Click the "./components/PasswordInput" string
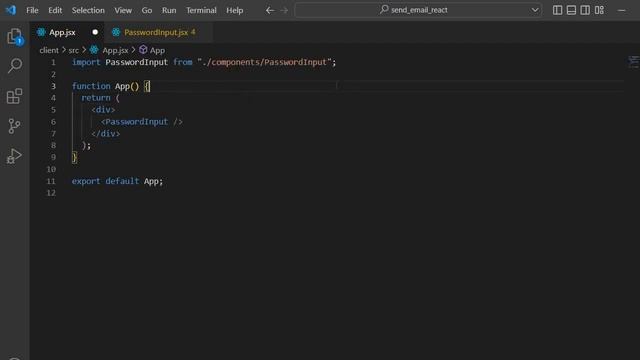The image size is (640, 360). (264, 62)
